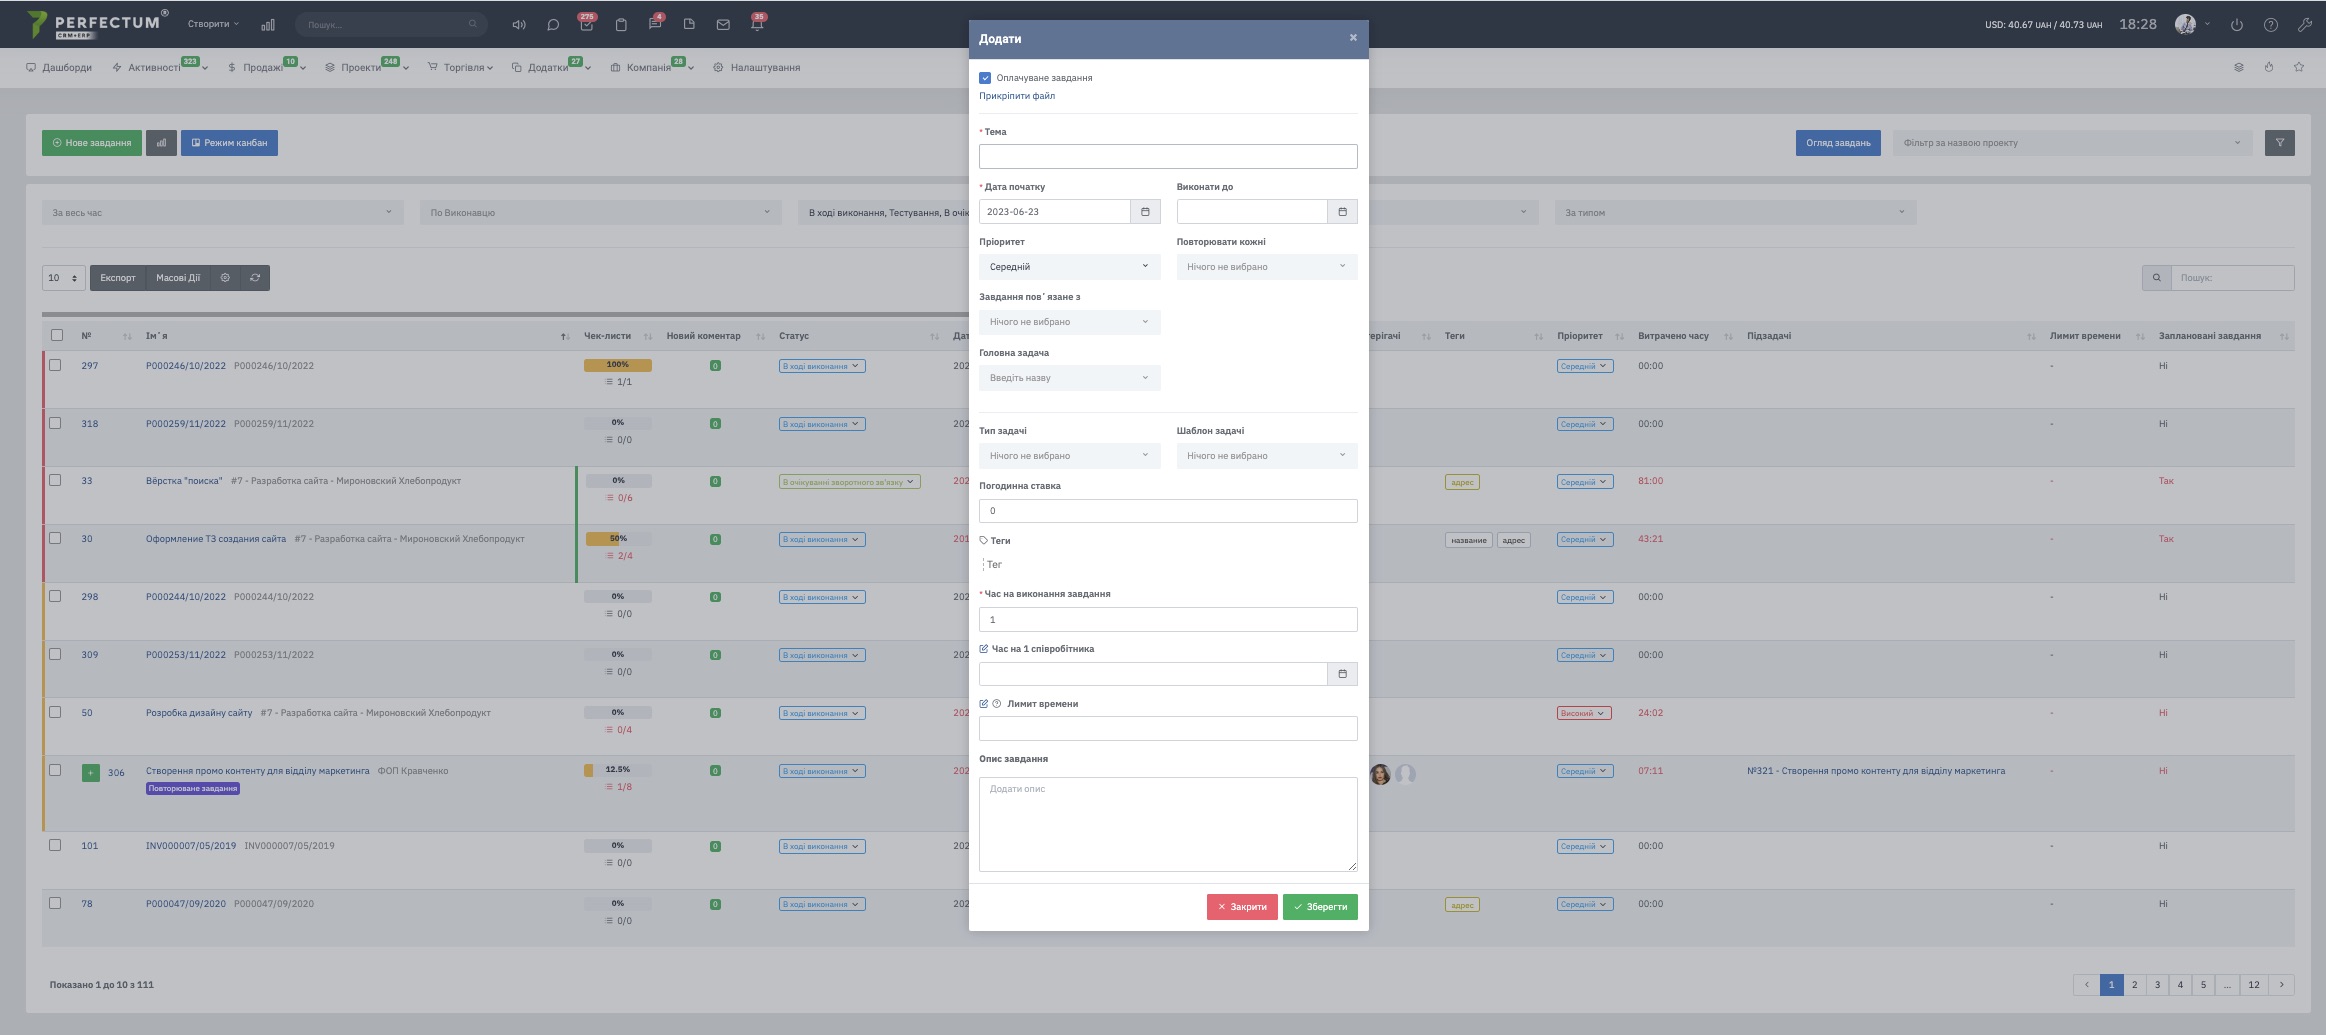Viewport: 2326px width, 1035px height.
Task: Uncheck the Оплачуване завдання checkbox
Action: (x=985, y=78)
